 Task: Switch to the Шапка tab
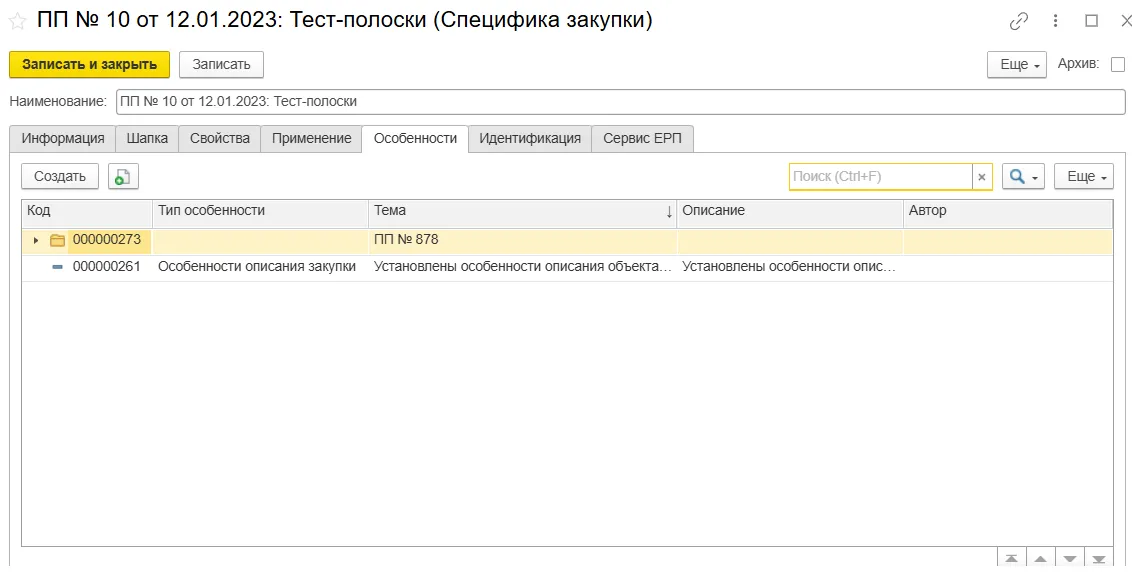pyautogui.click(x=147, y=139)
